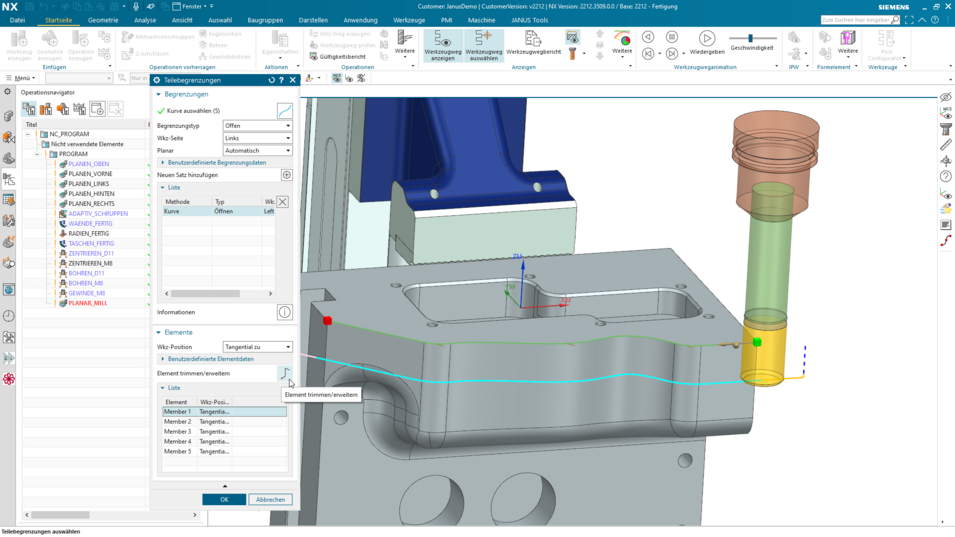
Task: Open the Menü dropdown
Action: [21, 78]
